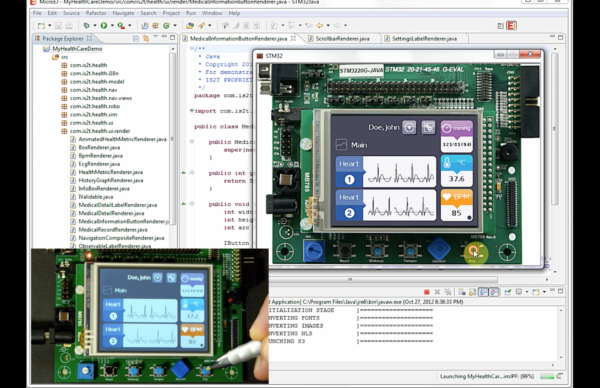The image size is (600, 388).
Task: Tap the BPM 85 tile on simulator
Action: [457, 205]
